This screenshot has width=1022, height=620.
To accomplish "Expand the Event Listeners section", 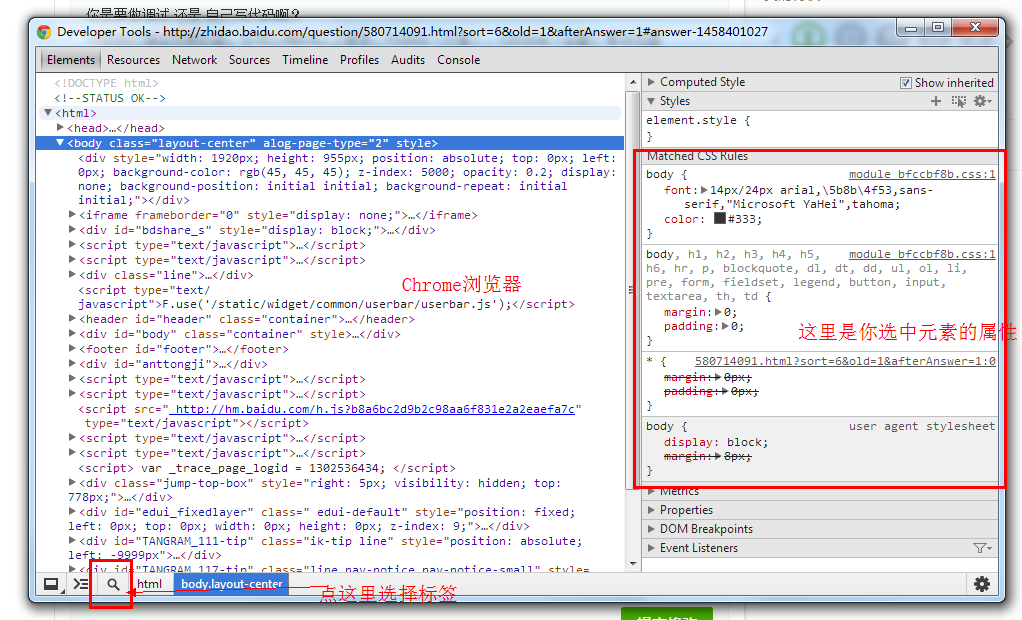I will click(651, 548).
